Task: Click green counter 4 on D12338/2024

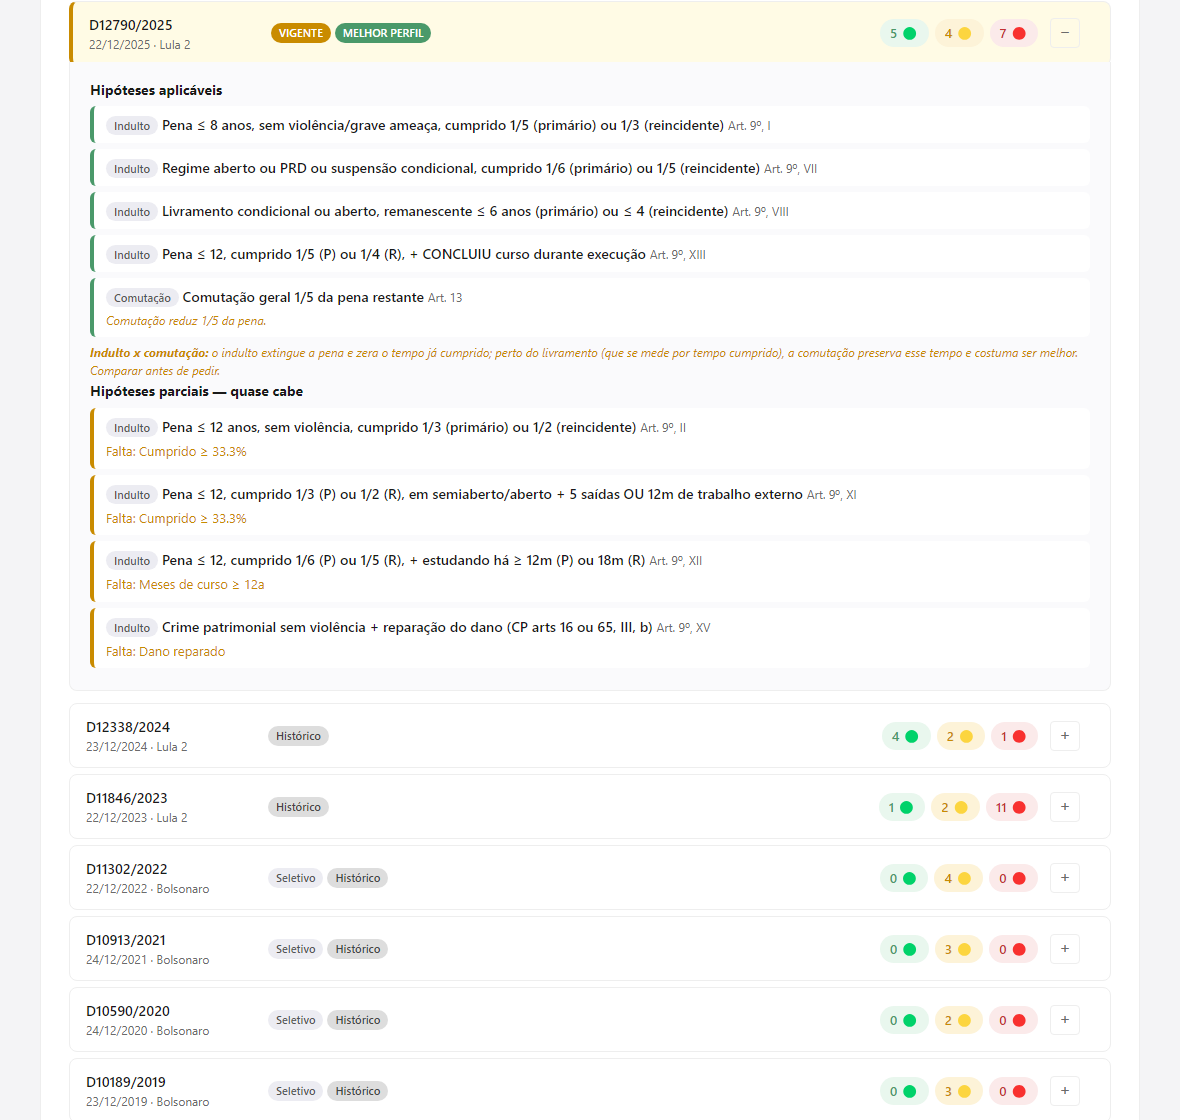Action: (x=905, y=736)
